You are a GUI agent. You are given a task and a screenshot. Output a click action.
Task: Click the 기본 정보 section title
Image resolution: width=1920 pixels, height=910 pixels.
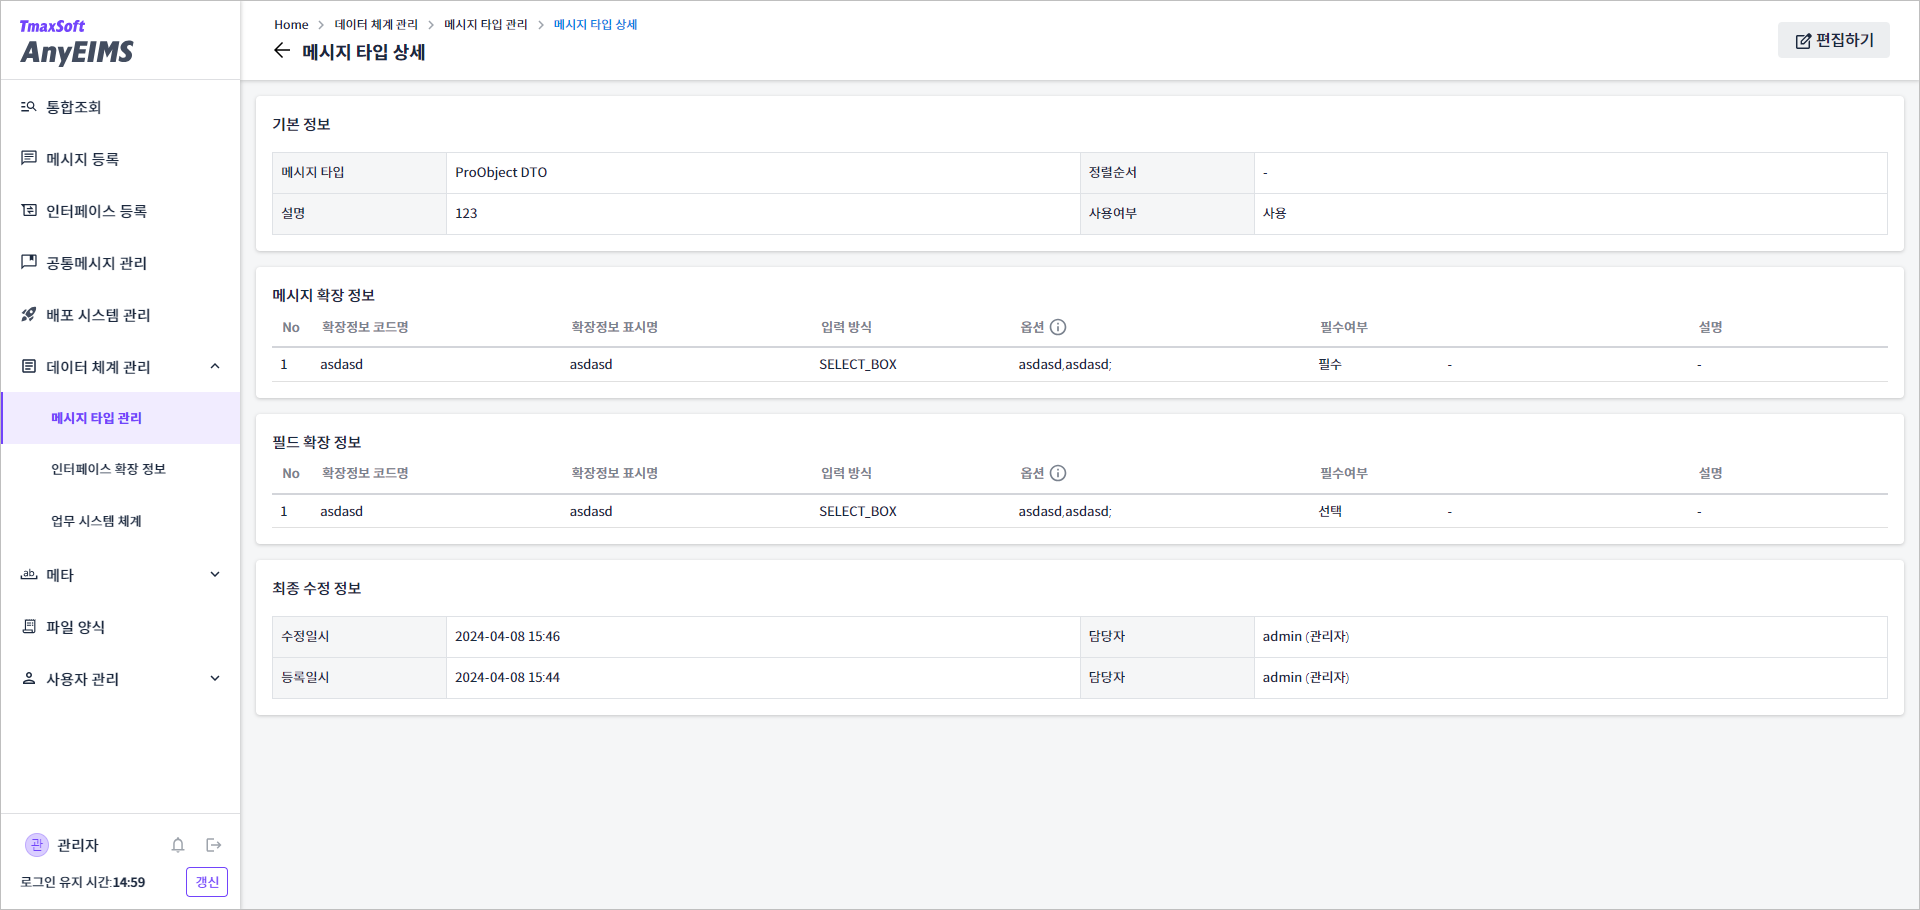[x=301, y=124]
